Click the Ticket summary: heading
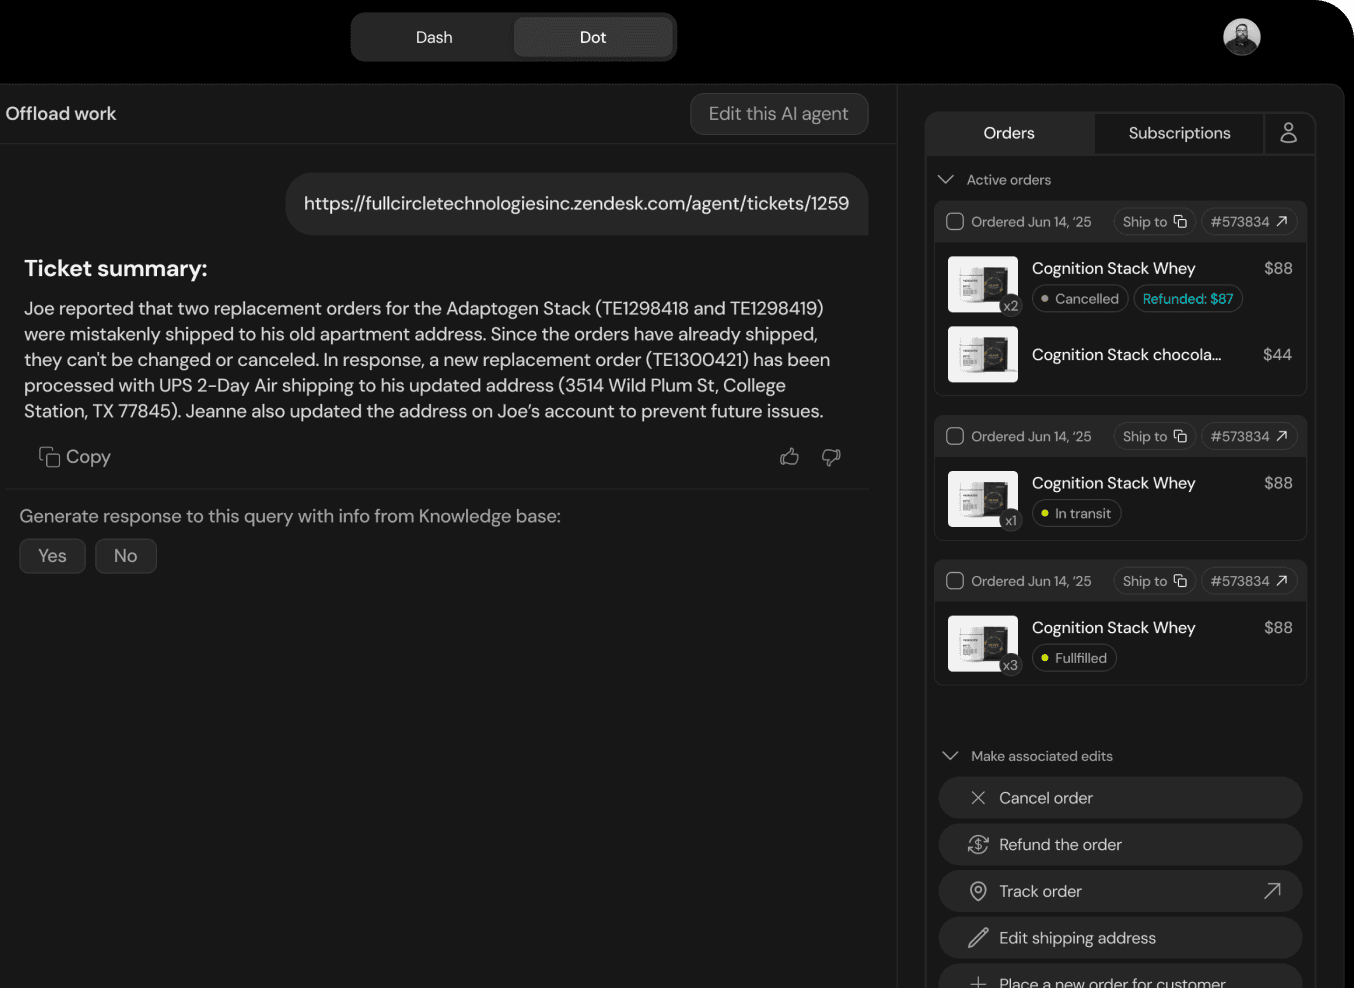Screen dimensions: 1354x988 116,269
